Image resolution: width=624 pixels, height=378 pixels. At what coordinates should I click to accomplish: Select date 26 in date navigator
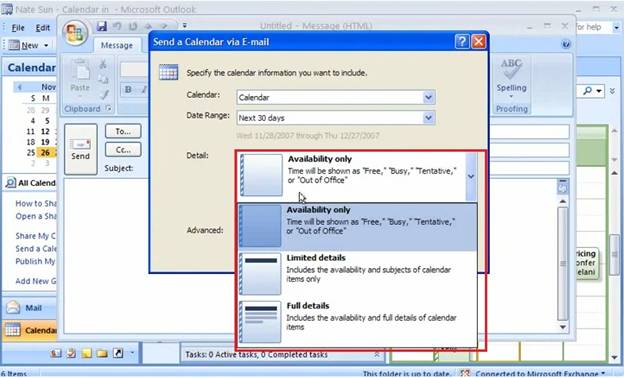point(45,152)
